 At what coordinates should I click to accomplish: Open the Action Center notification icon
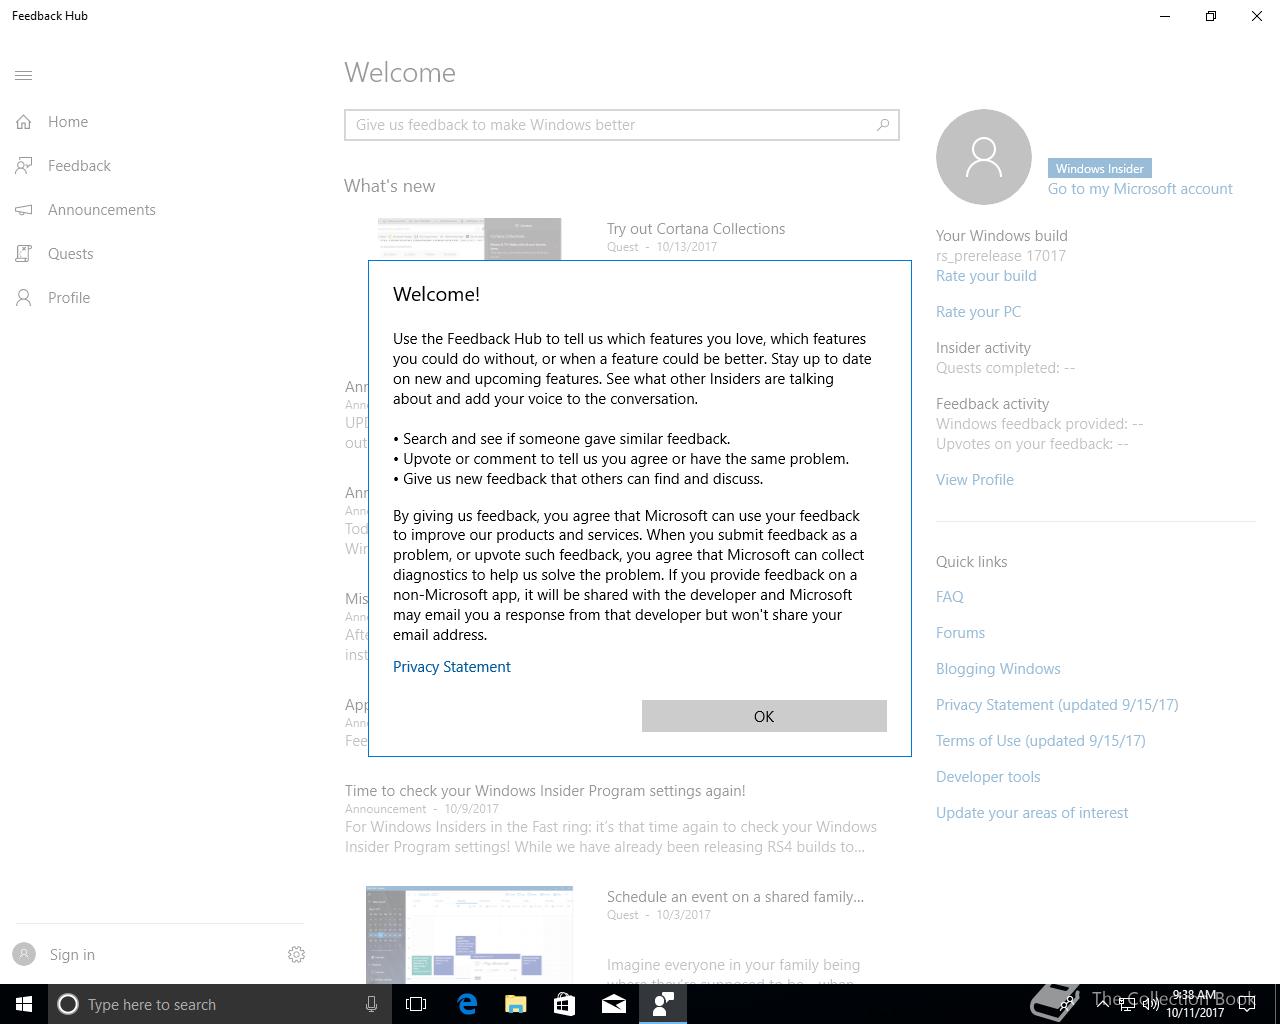coord(1247,1004)
